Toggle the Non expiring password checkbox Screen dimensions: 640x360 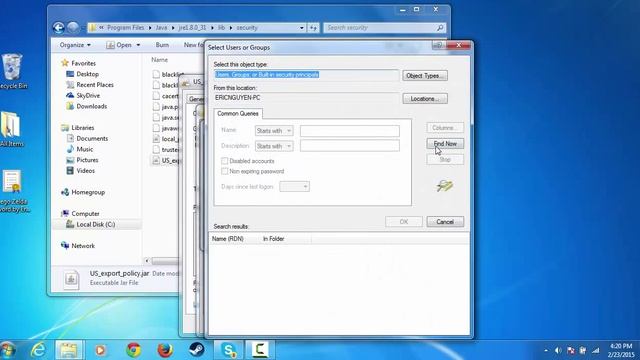224,171
